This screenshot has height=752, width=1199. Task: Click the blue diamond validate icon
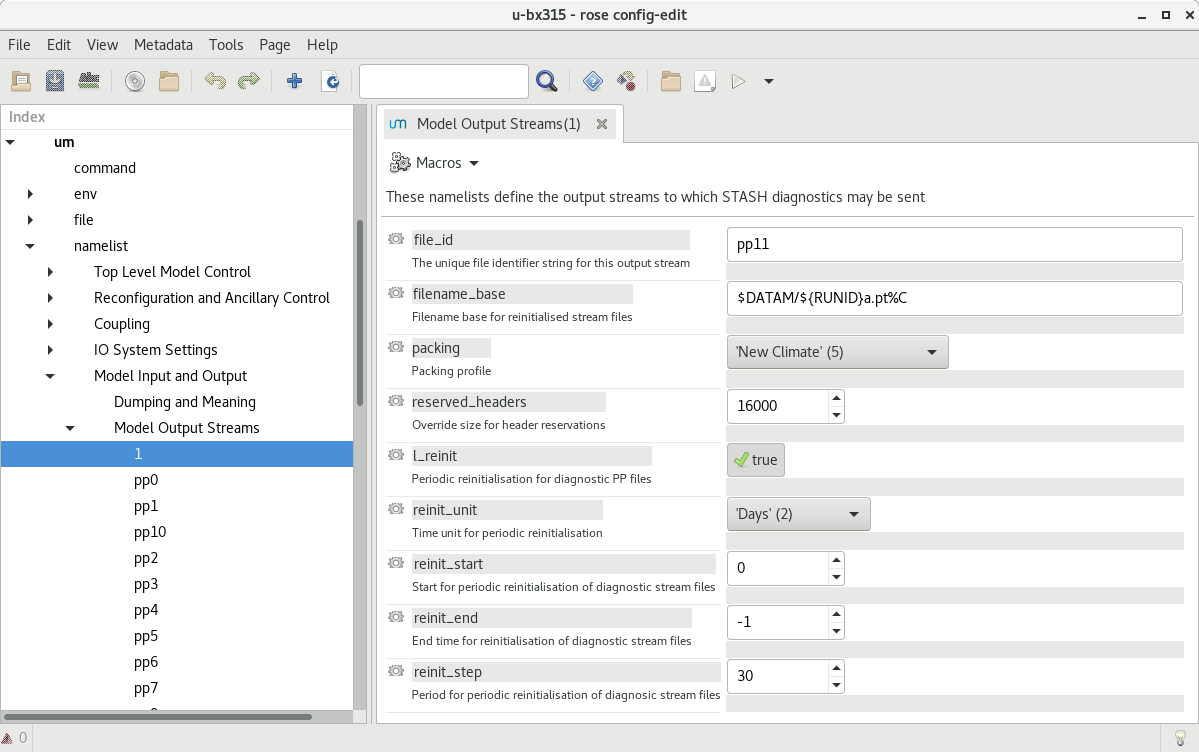pos(592,81)
